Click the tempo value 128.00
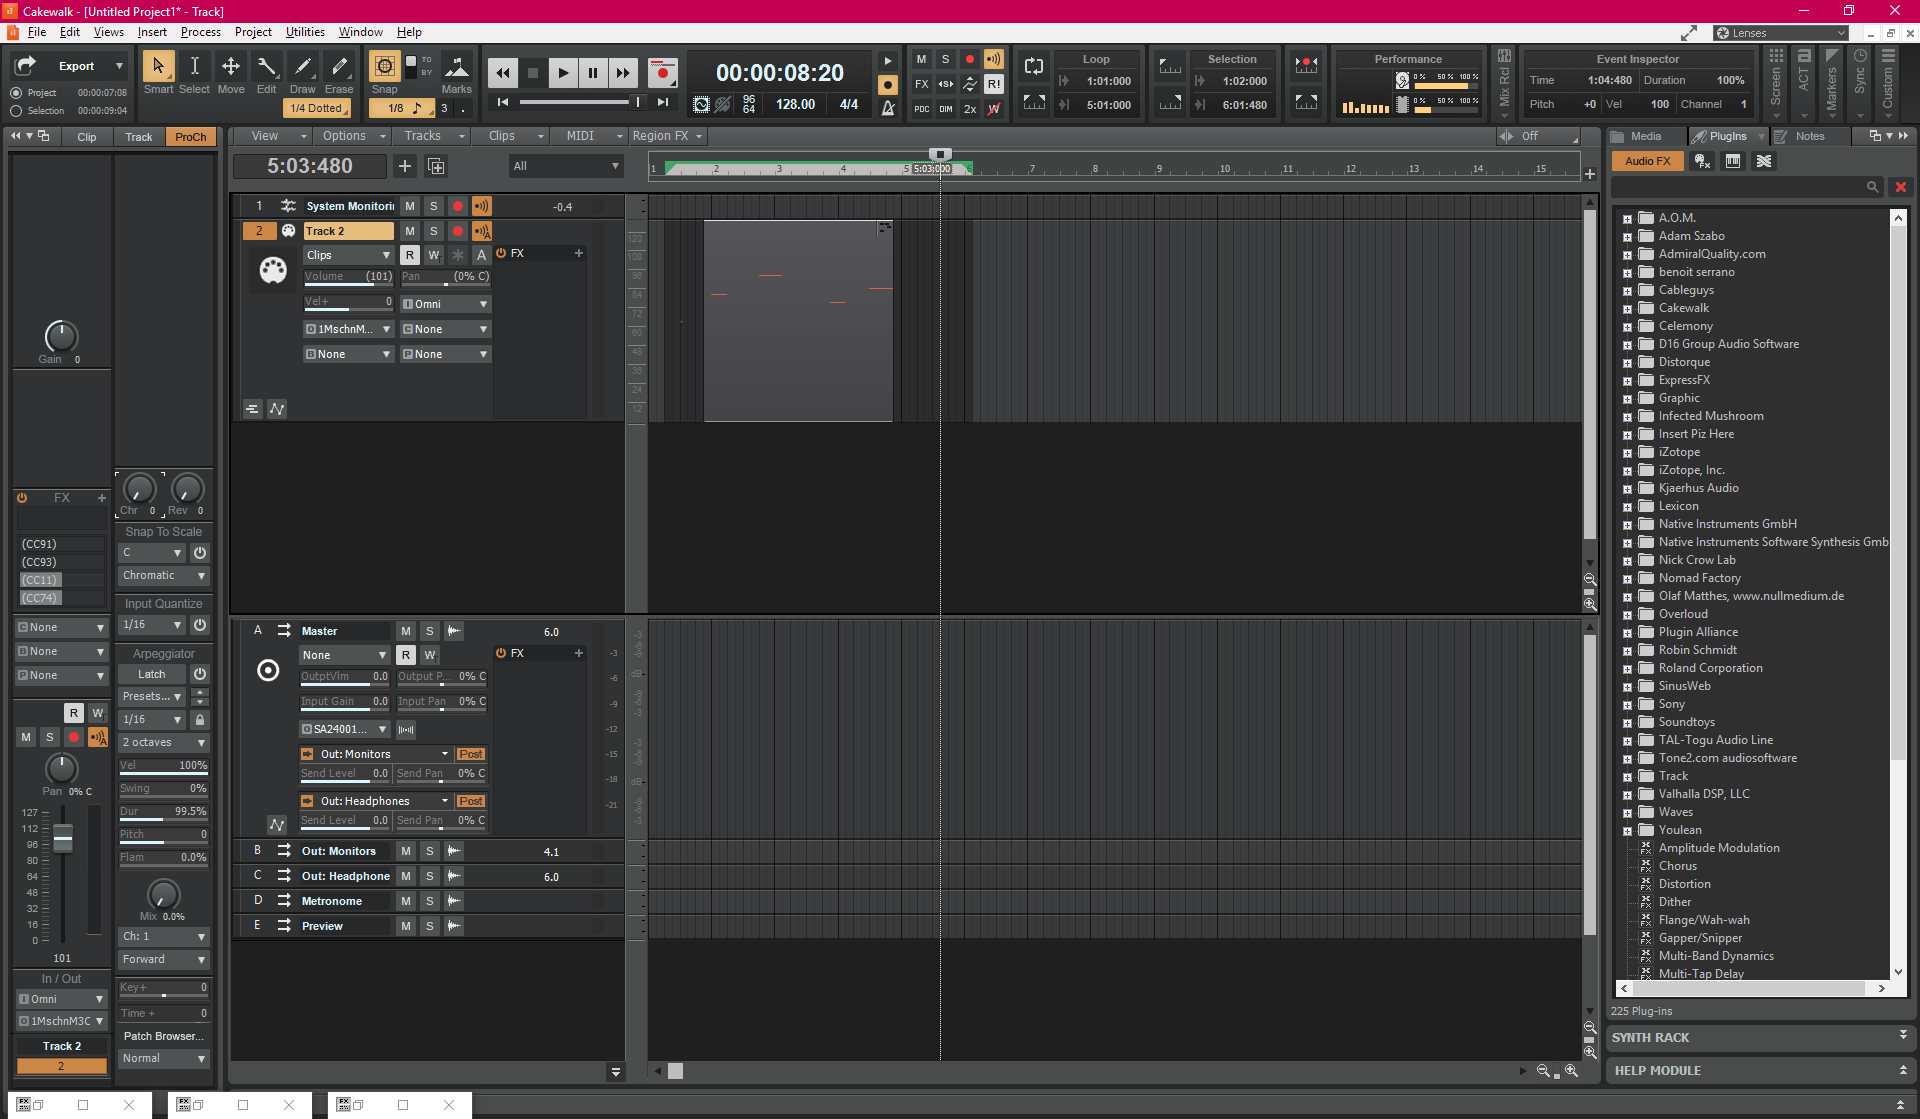Screen dimensions: 1920x1119 [796, 104]
